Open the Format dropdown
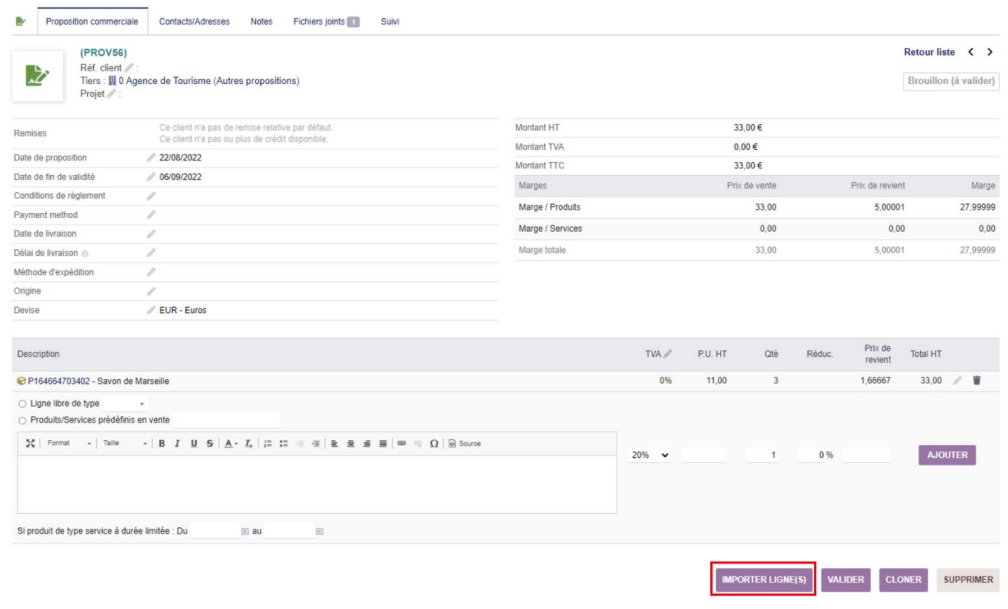1008x609 pixels. 69,443
